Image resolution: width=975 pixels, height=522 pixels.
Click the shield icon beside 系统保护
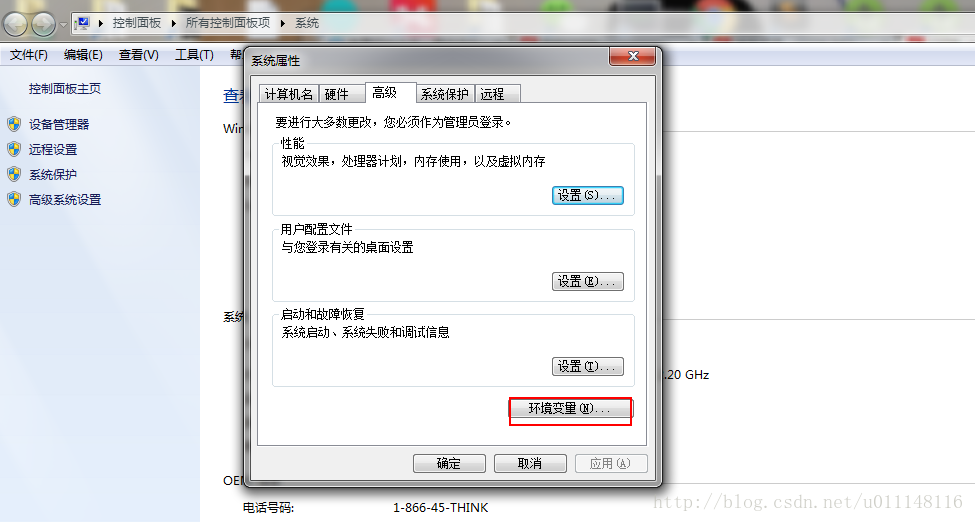(x=14, y=175)
